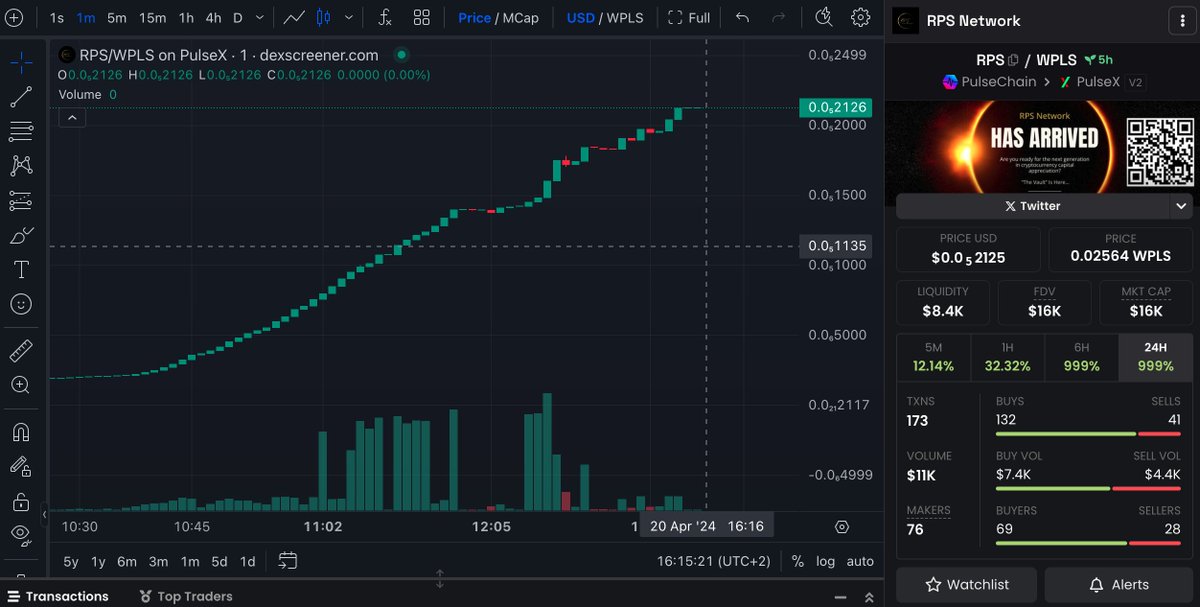Select the brush drawing tool
The image size is (1200, 607).
(21, 235)
